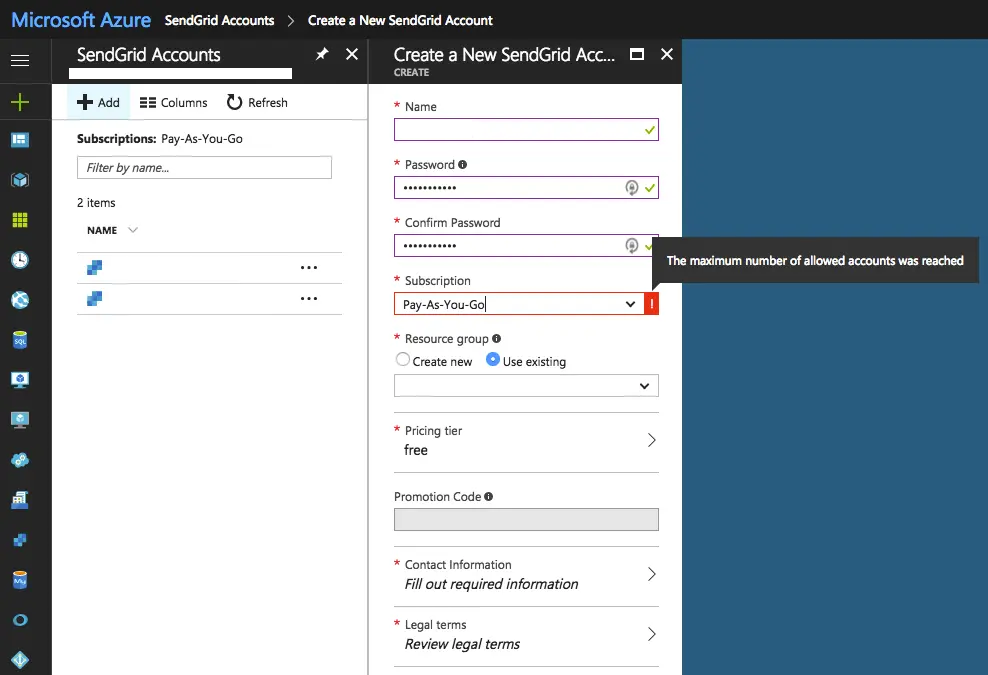This screenshot has height=675, width=988.
Task: Click Add in the SendGrid Accounts toolbar
Action: [98, 102]
